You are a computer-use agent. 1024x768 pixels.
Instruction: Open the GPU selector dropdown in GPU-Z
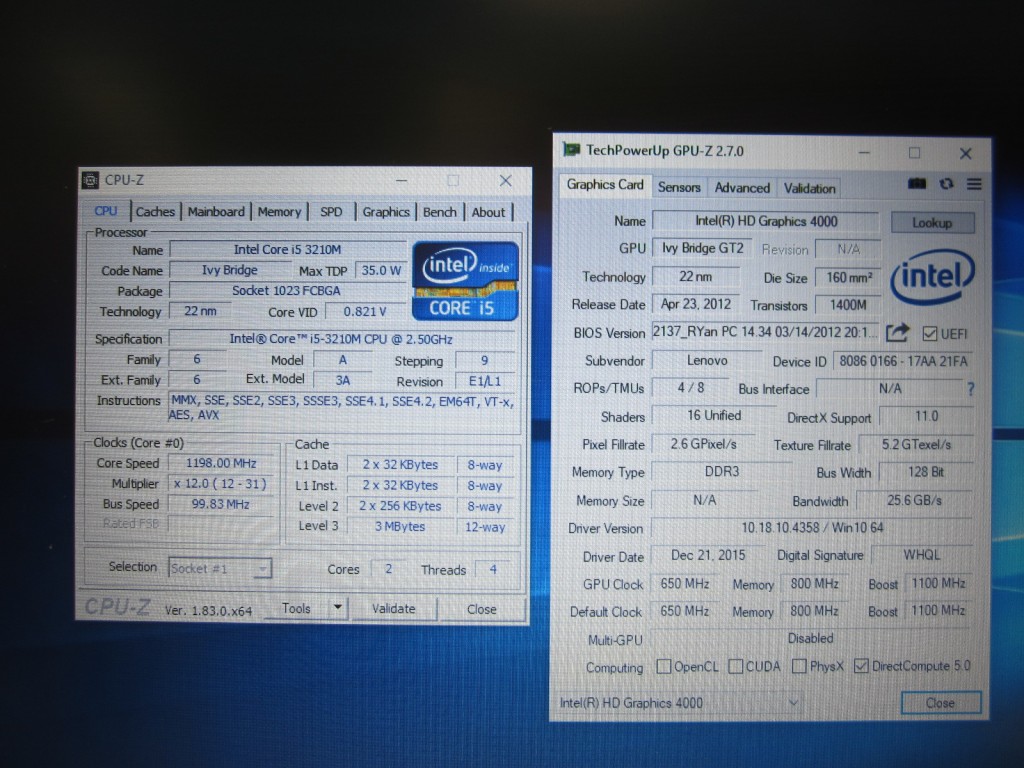(680, 703)
